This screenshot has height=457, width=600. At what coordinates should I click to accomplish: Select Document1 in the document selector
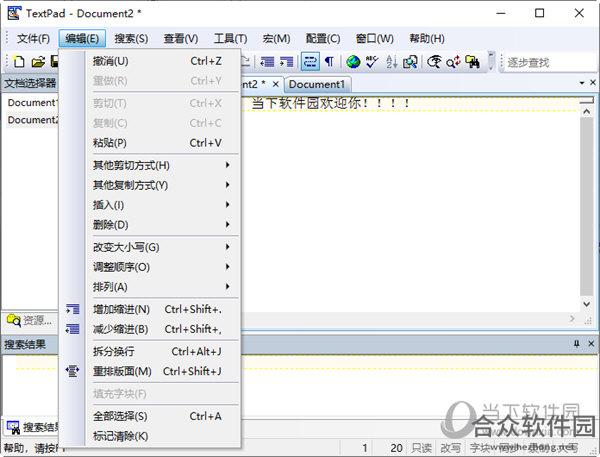pyautogui.click(x=33, y=103)
